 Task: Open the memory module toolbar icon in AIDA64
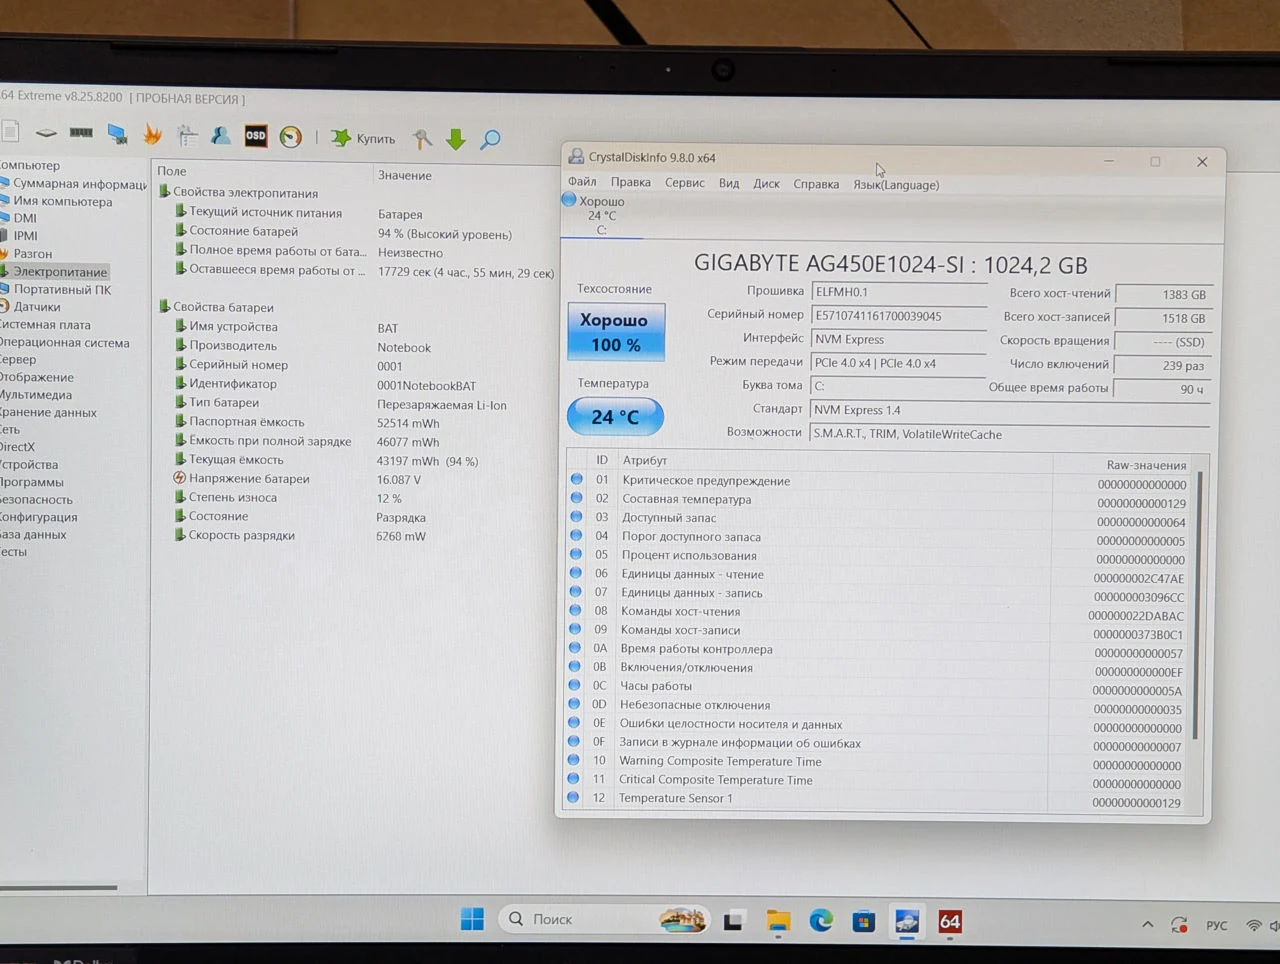81,132
